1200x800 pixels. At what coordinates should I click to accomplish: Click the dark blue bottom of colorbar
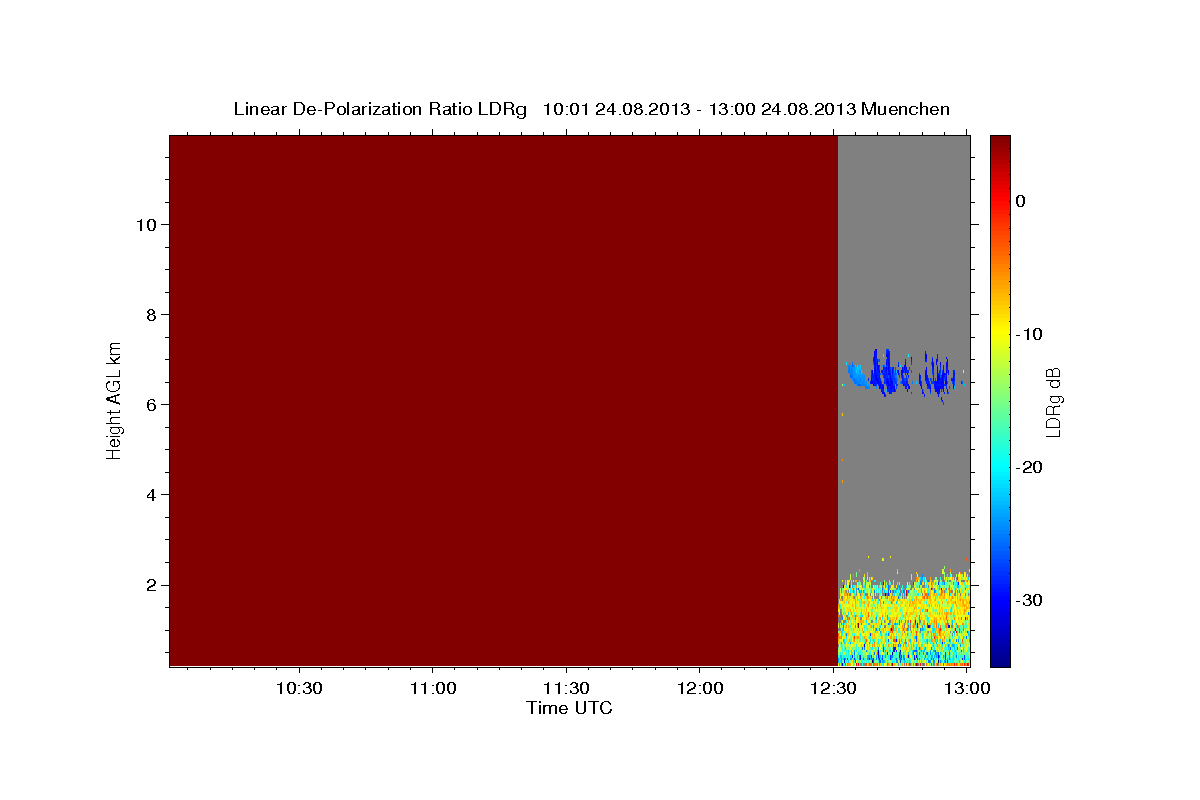pyautogui.click(x=1000, y=658)
